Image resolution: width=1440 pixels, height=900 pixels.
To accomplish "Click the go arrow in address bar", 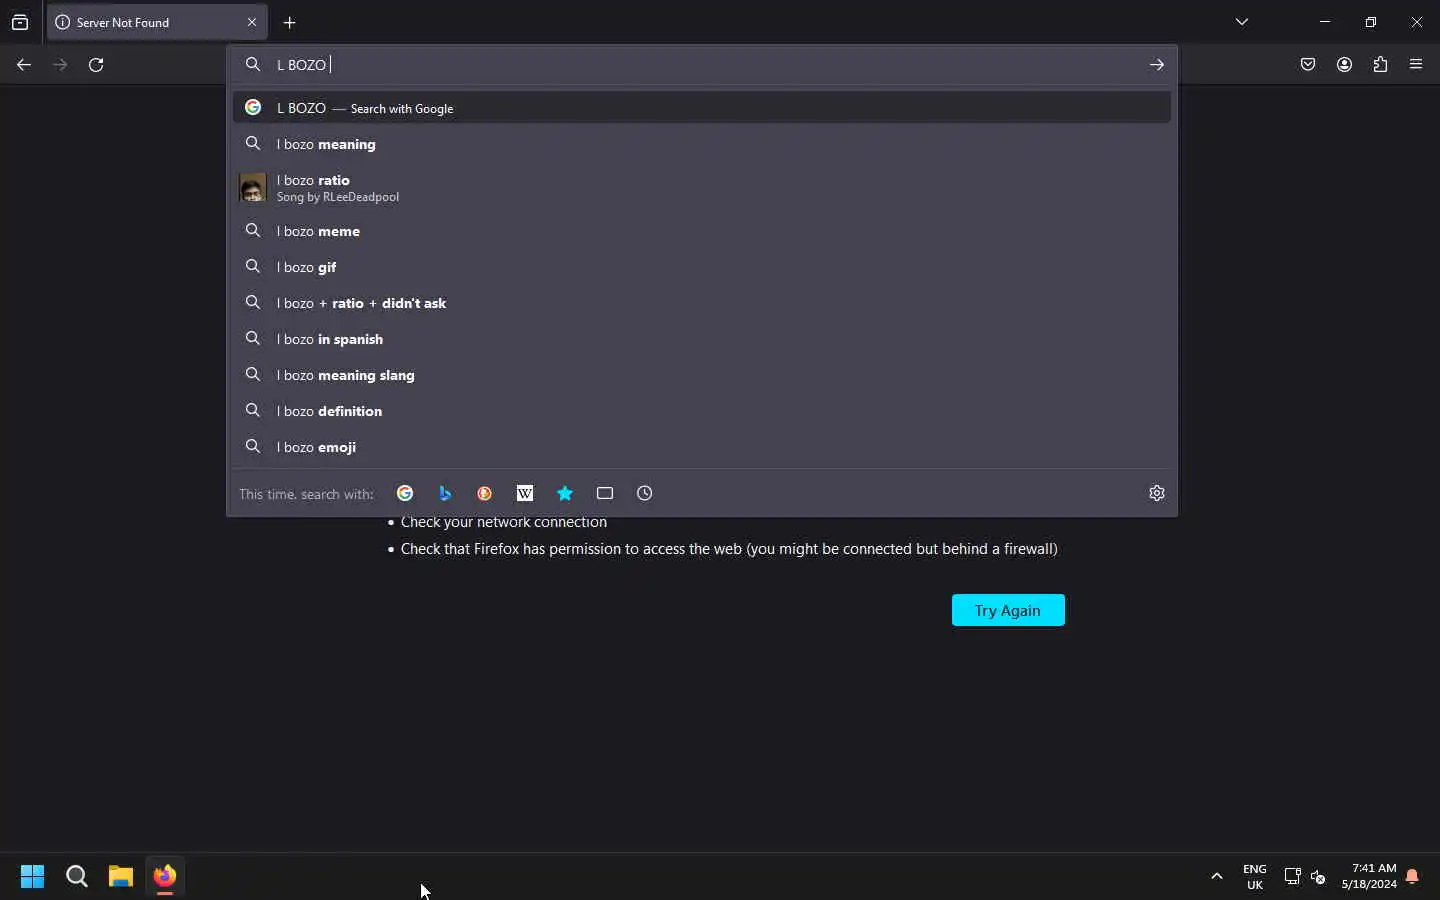I will [x=1156, y=64].
